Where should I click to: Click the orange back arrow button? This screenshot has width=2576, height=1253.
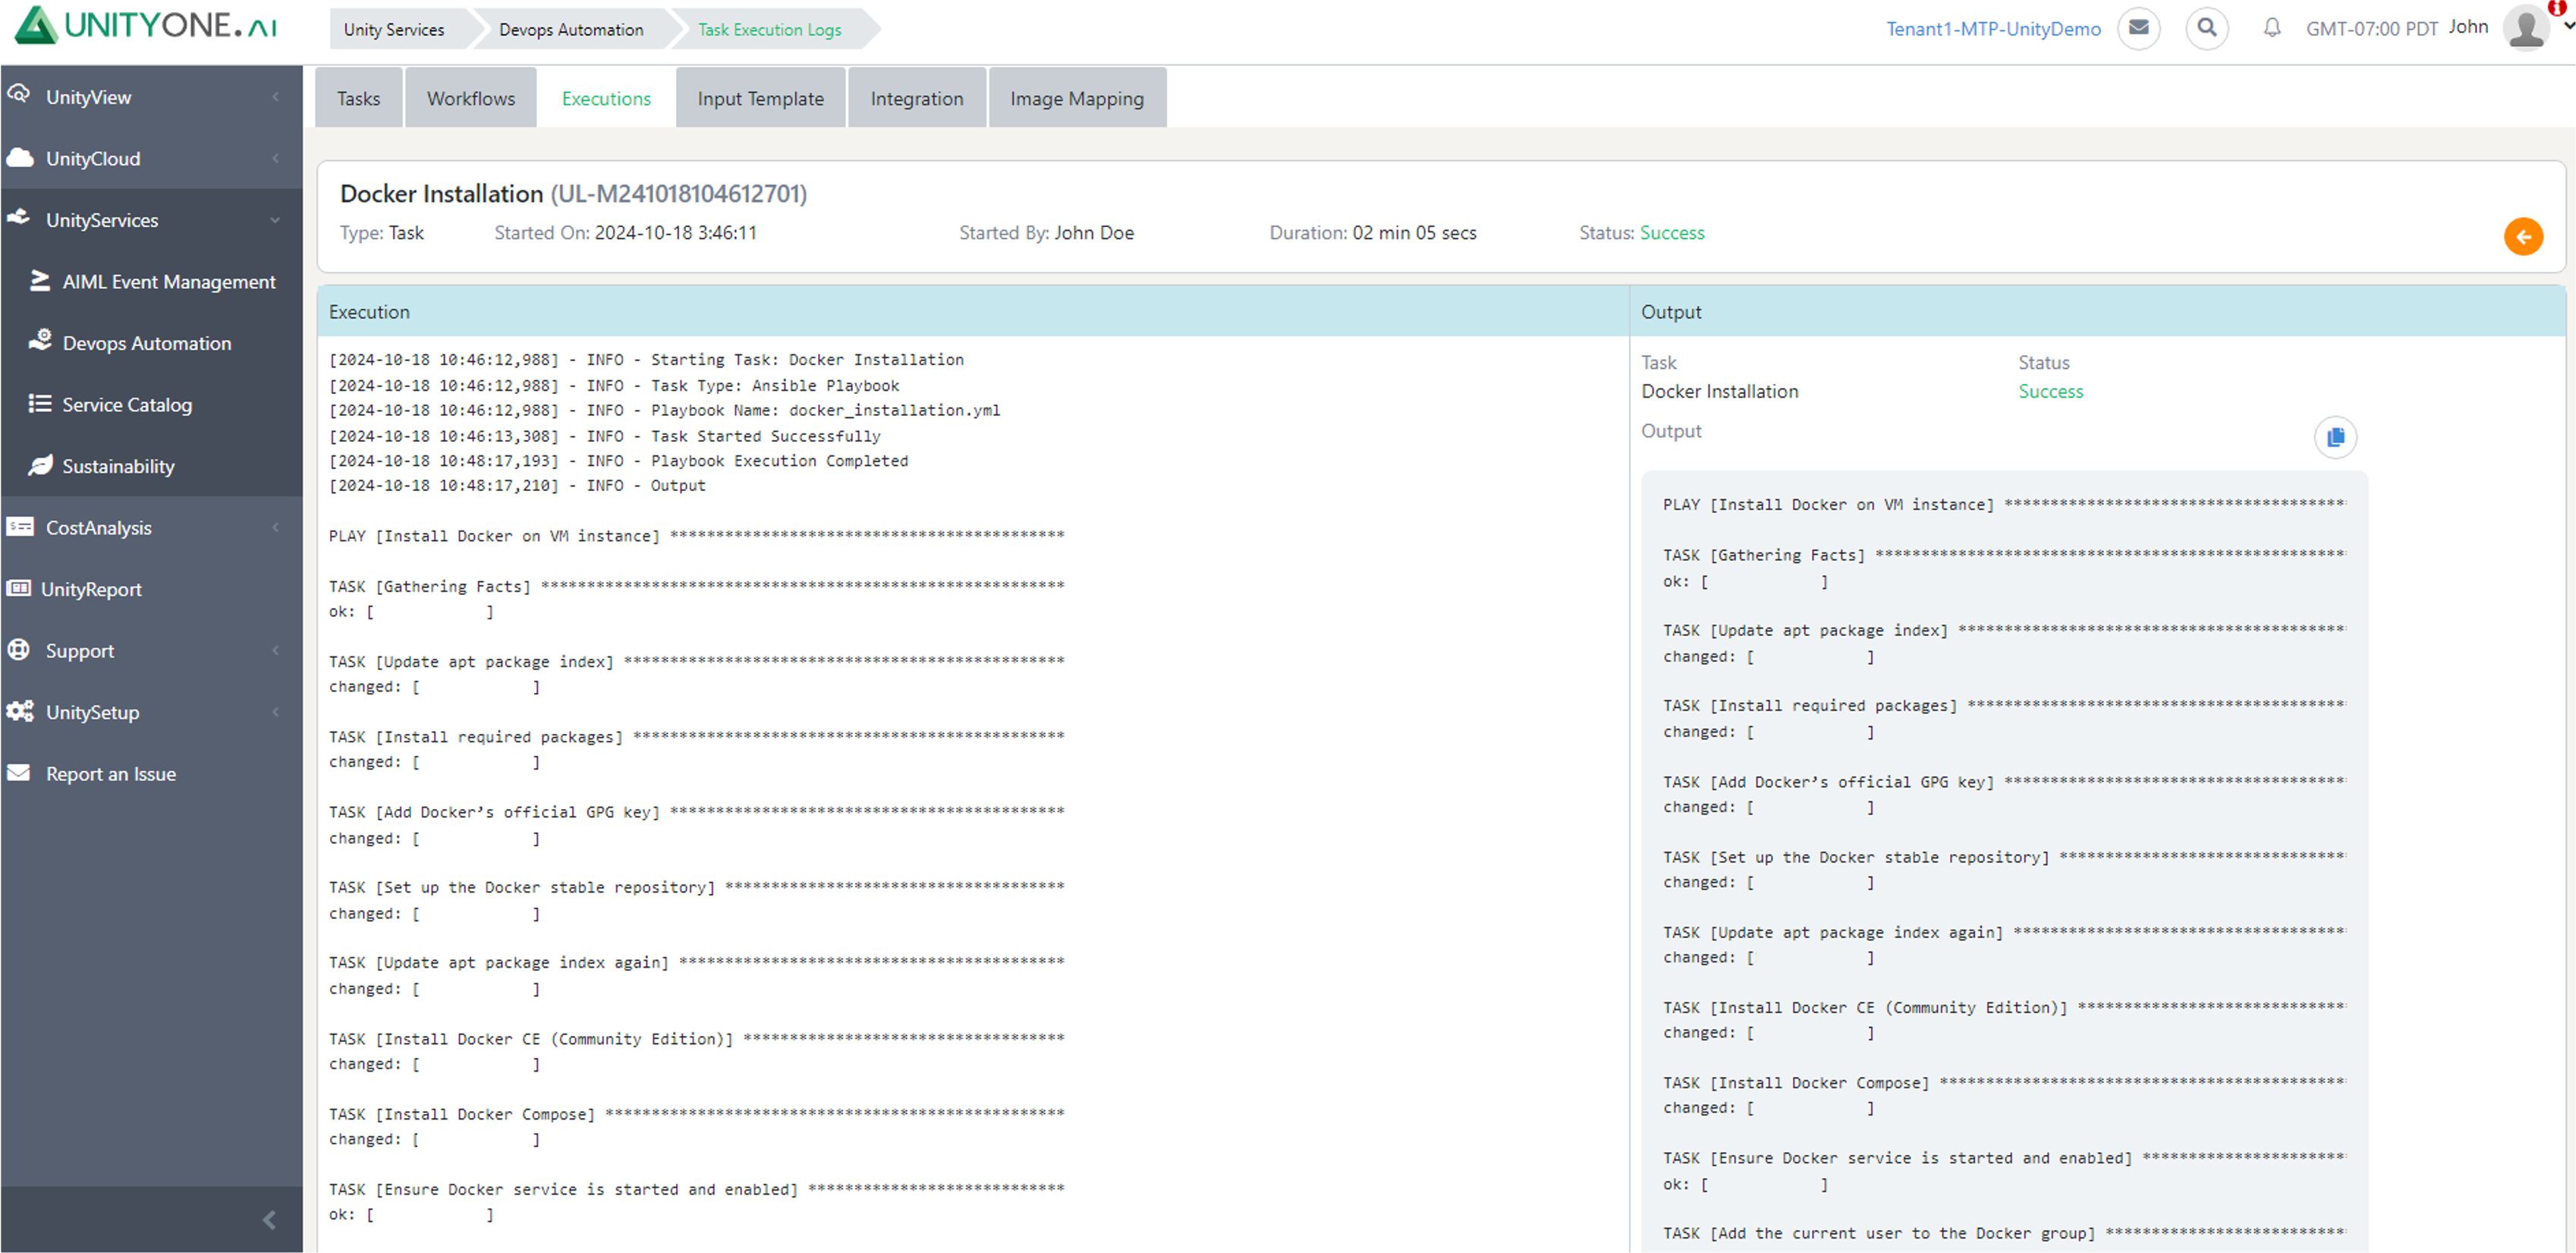[2522, 237]
